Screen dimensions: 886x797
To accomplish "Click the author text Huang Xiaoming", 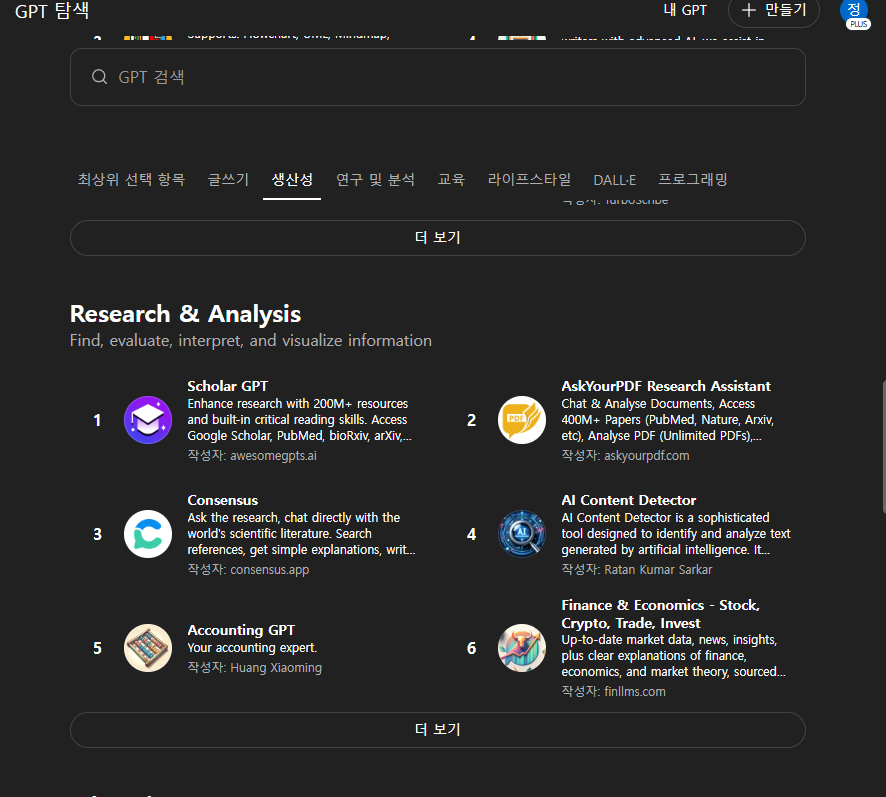I will (x=276, y=668).
